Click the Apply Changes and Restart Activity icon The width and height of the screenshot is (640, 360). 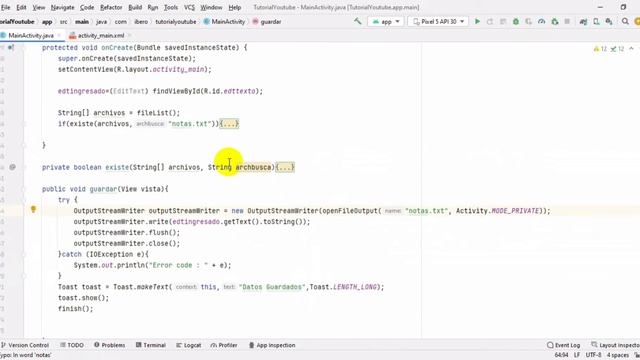[x=490, y=22]
